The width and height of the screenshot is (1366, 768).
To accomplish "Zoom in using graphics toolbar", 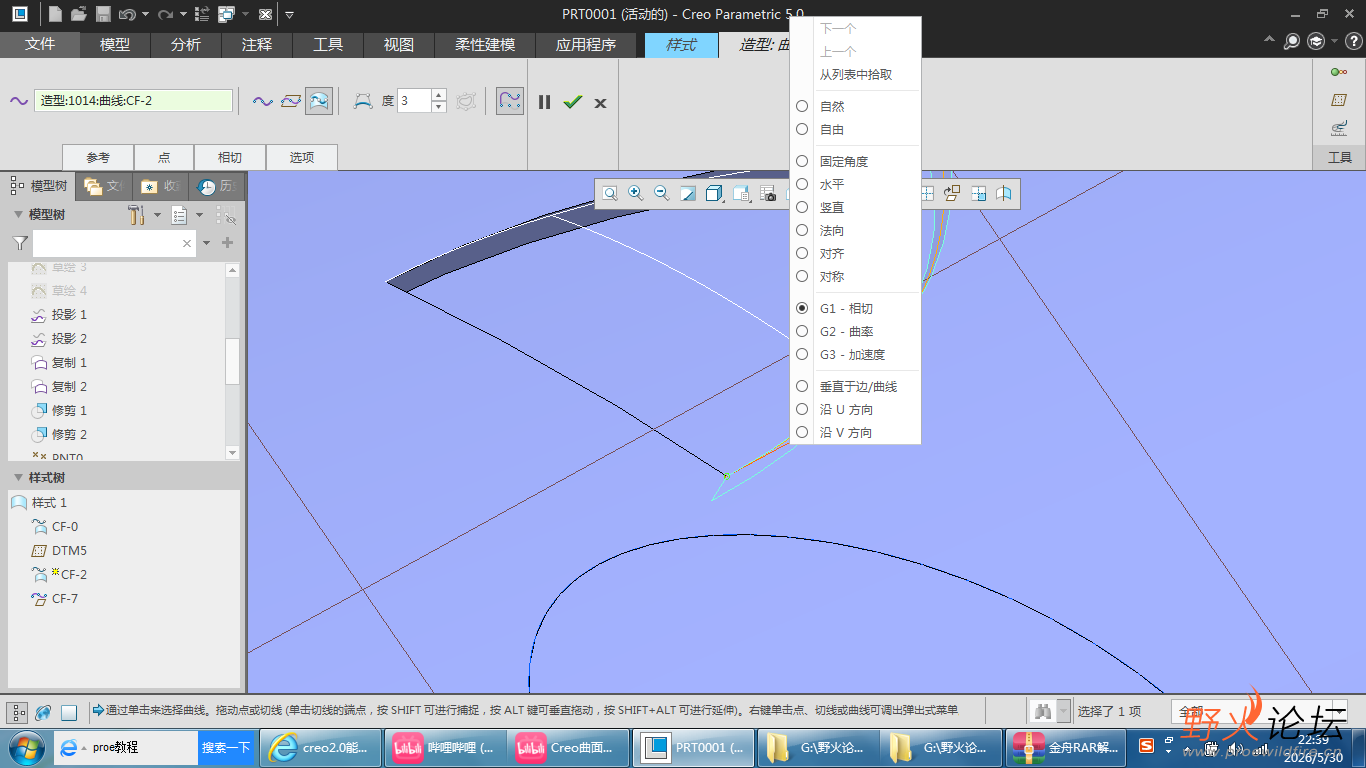I will tap(635, 193).
